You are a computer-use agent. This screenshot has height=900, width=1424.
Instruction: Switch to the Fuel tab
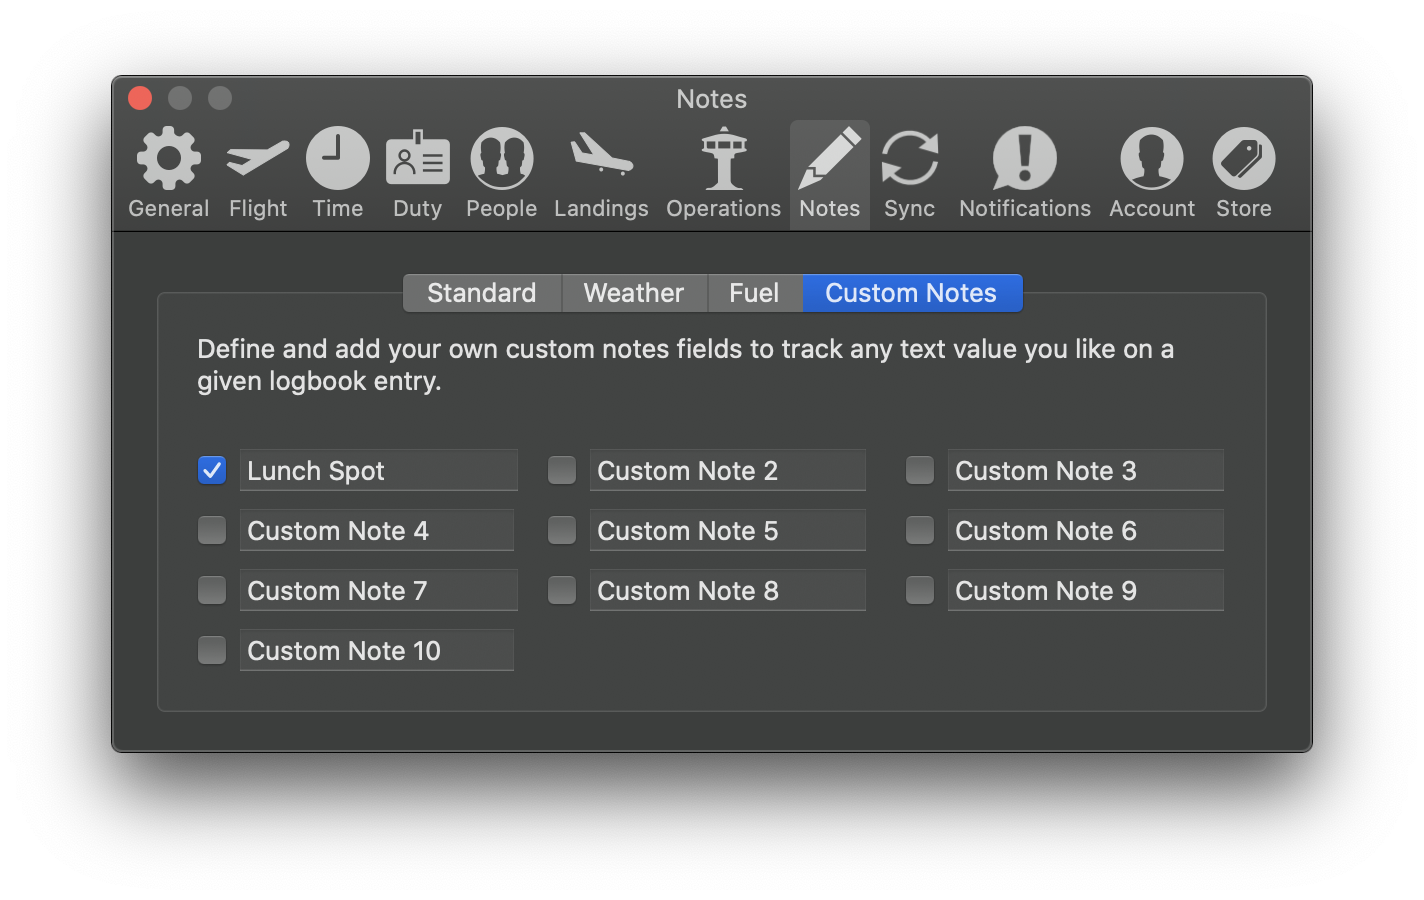pyautogui.click(x=755, y=293)
